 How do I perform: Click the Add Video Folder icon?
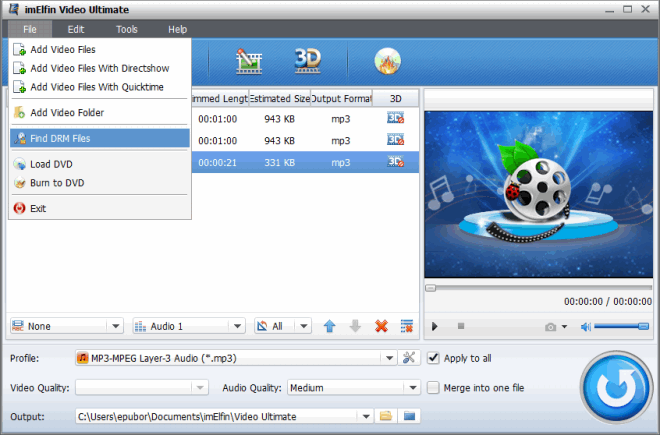pos(19,112)
